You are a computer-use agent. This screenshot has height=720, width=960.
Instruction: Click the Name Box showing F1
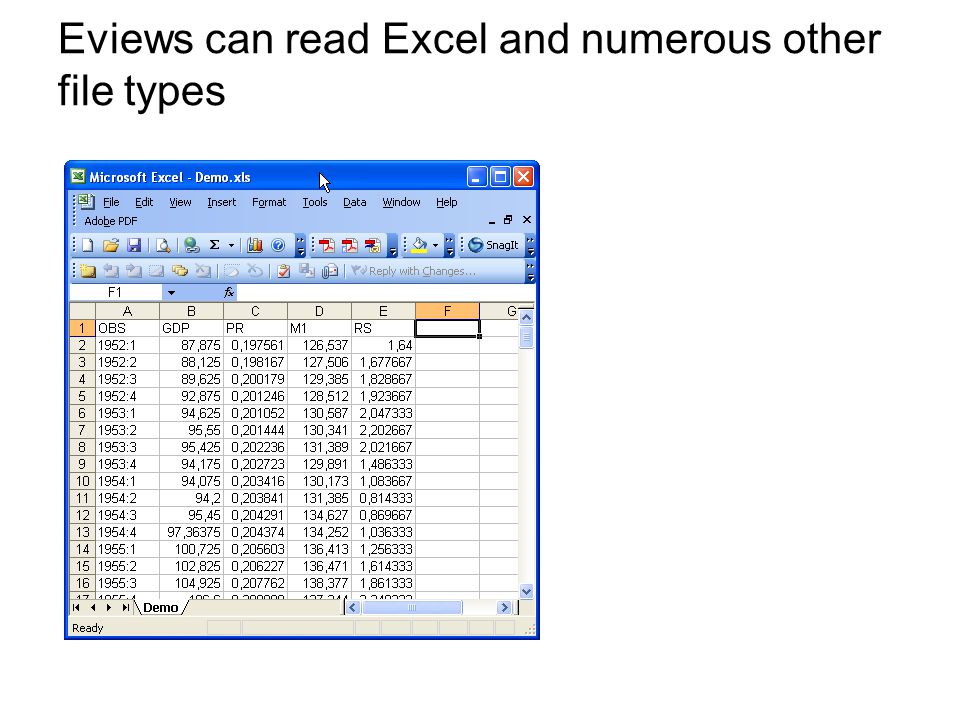click(x=116, y=293)
